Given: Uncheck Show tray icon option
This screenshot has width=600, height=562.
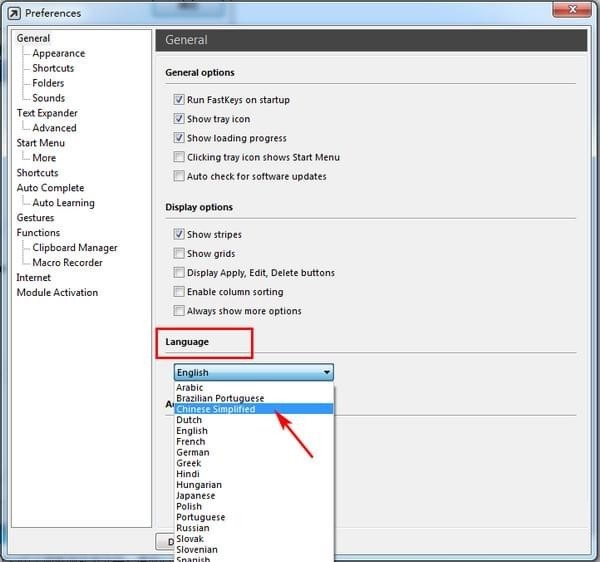Looking at the screenshot, I should coord(179,119).
